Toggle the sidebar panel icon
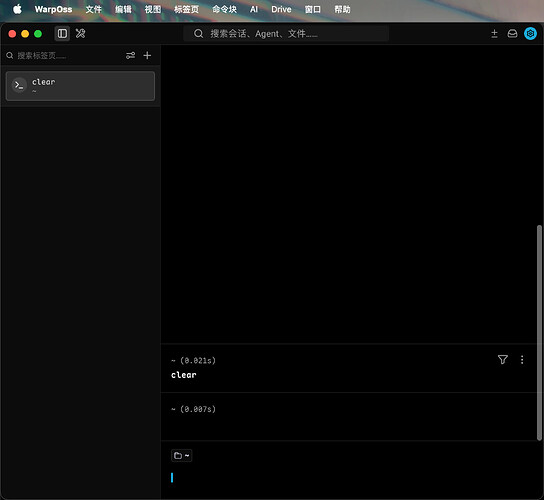 point(62,34)
